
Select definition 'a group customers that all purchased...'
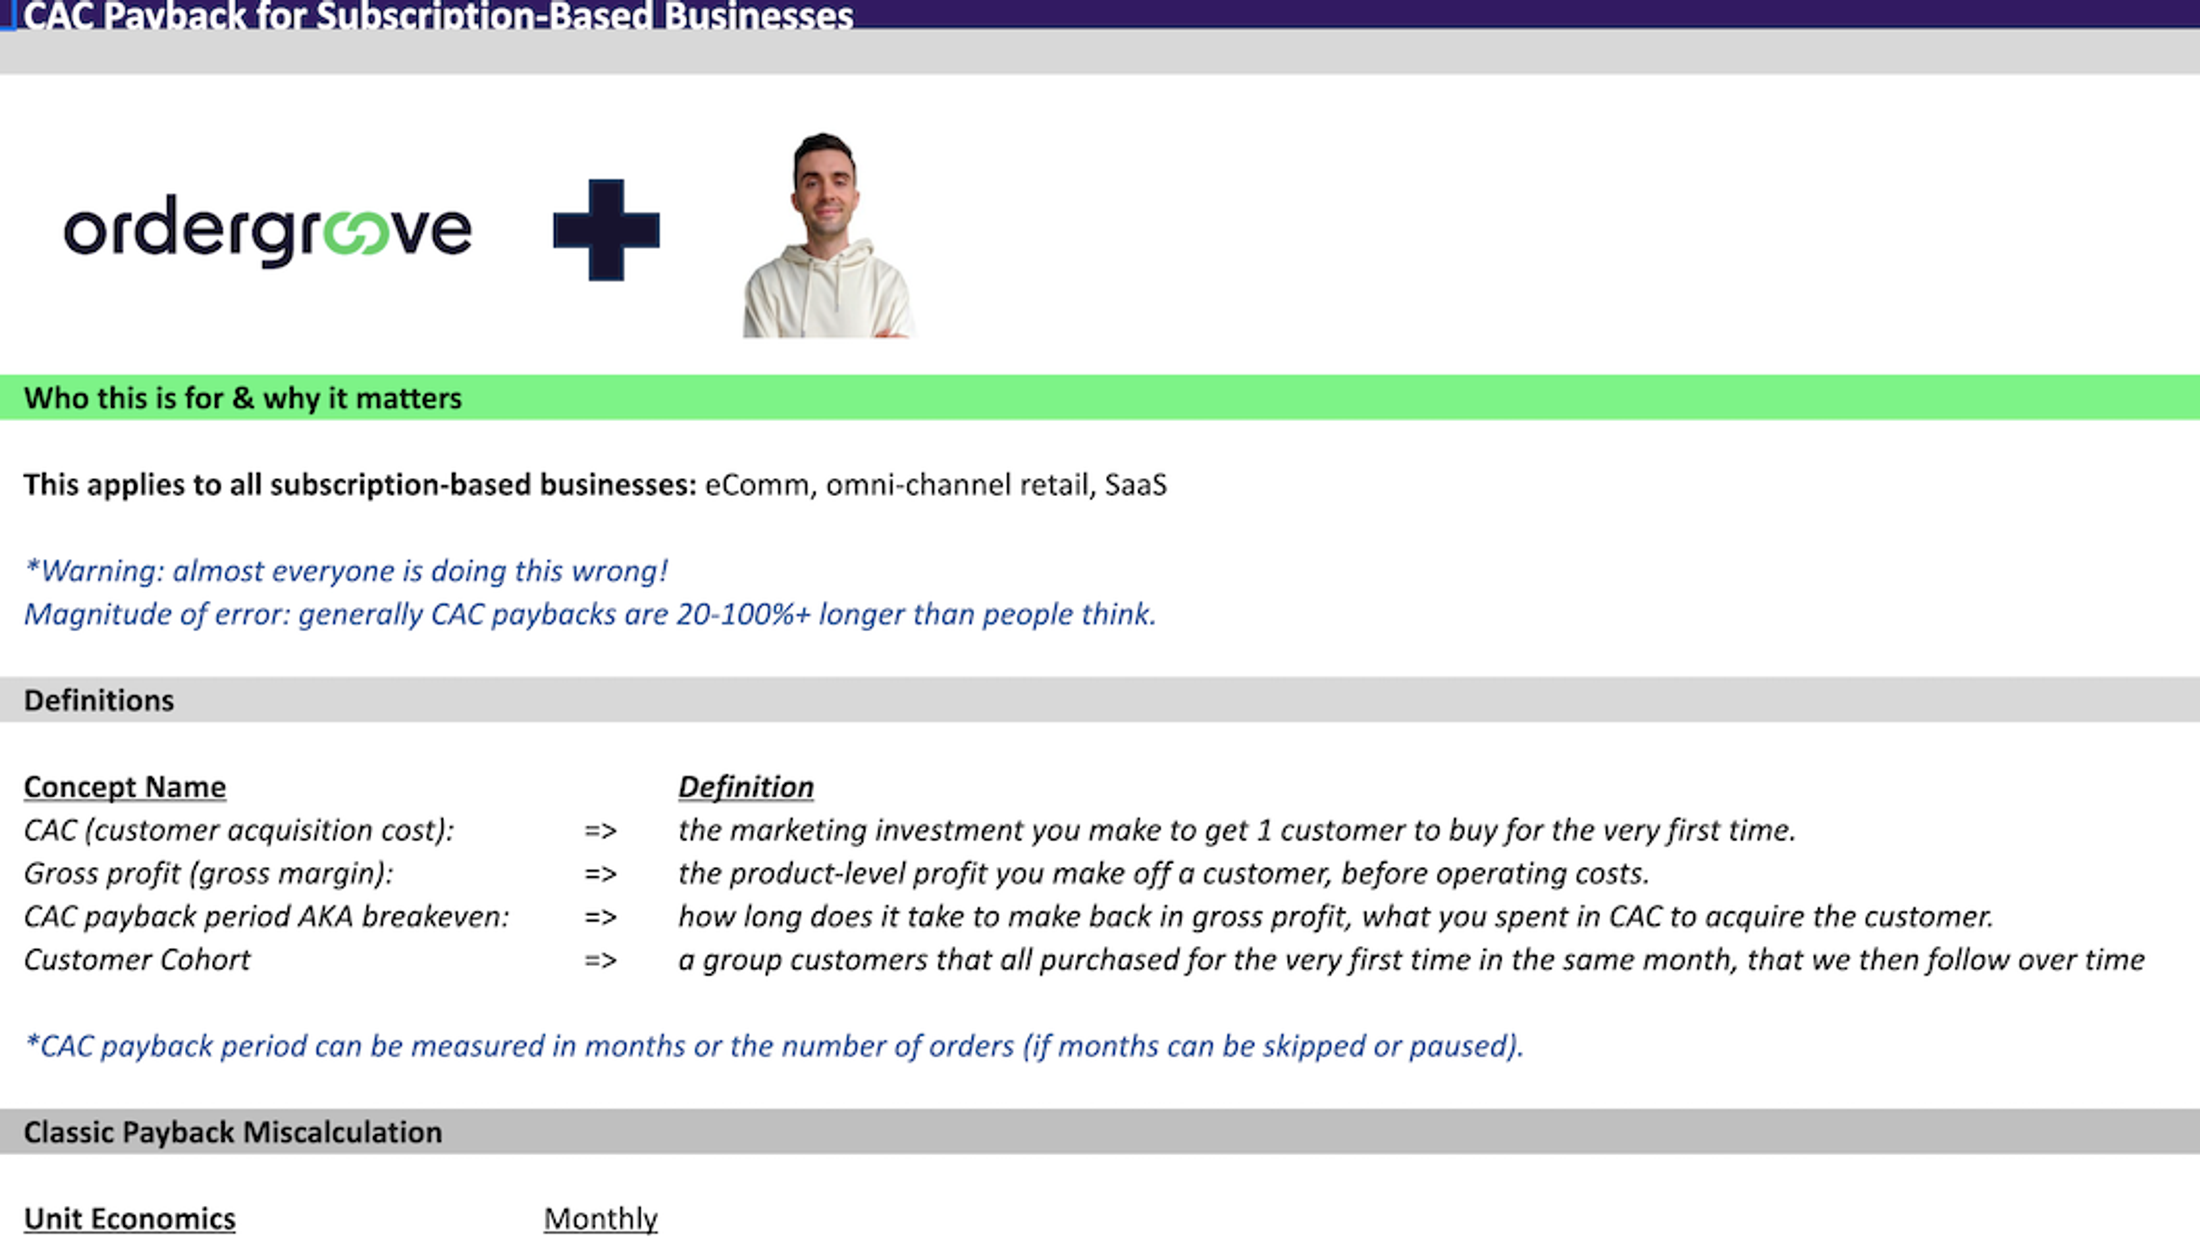(x=1412, y=960)
